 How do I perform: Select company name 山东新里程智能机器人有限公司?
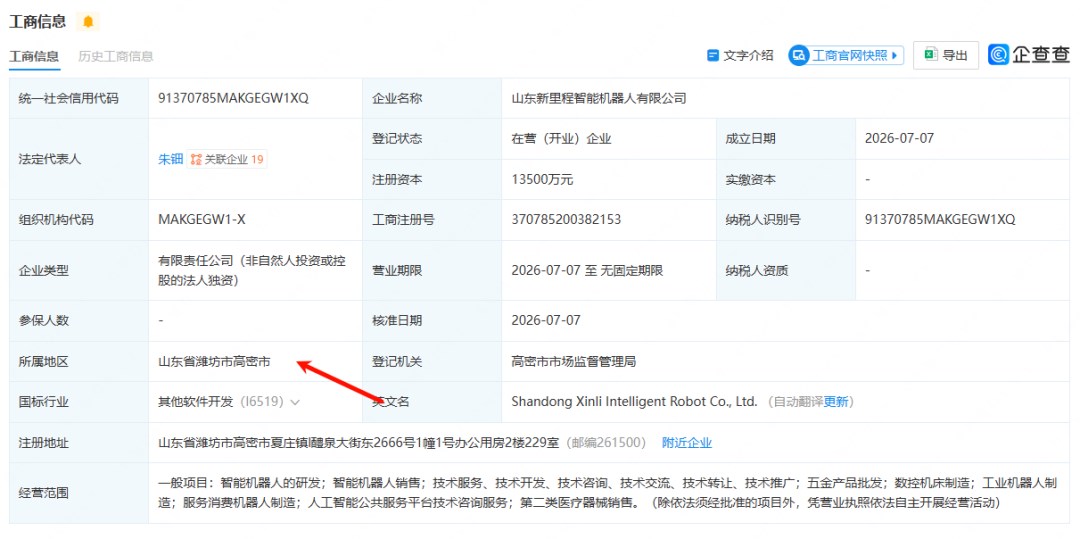[599, 98]
